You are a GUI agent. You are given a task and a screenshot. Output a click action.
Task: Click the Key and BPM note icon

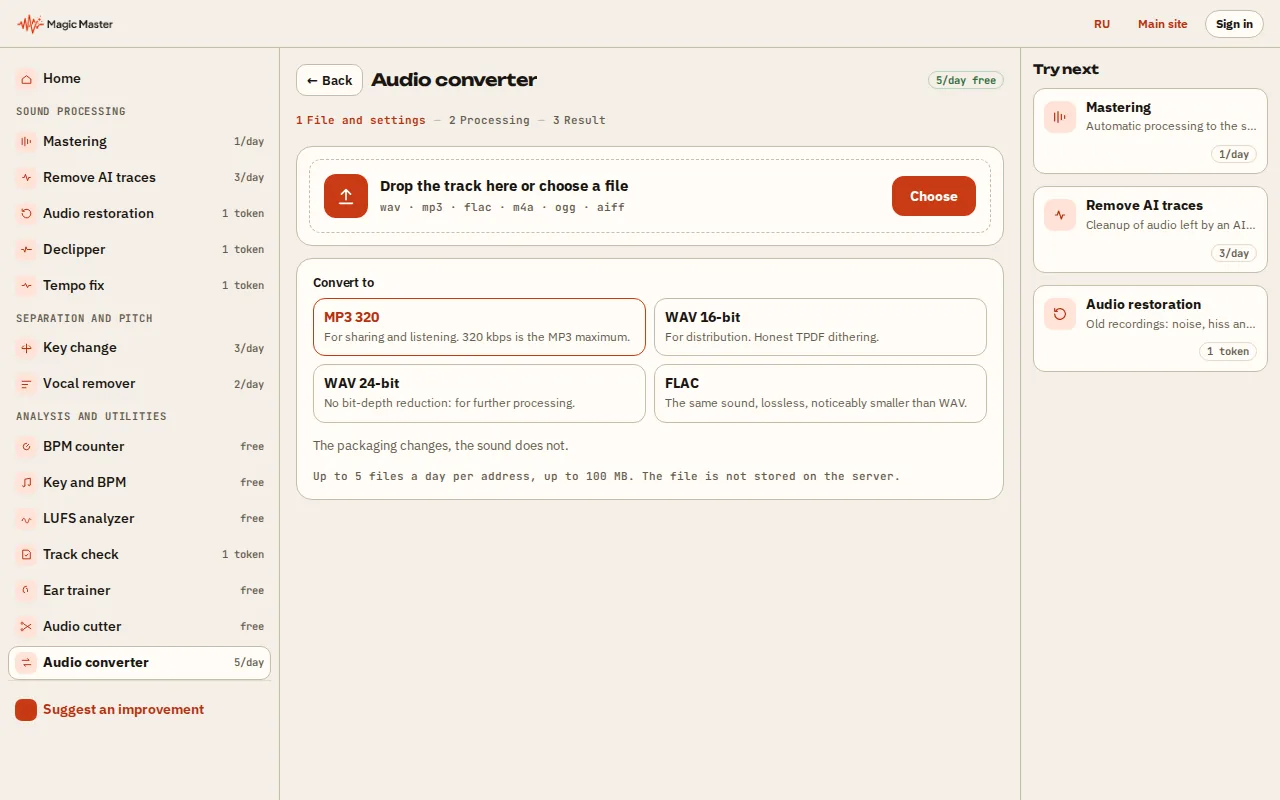pyautogui.click(x=26, y=483)
